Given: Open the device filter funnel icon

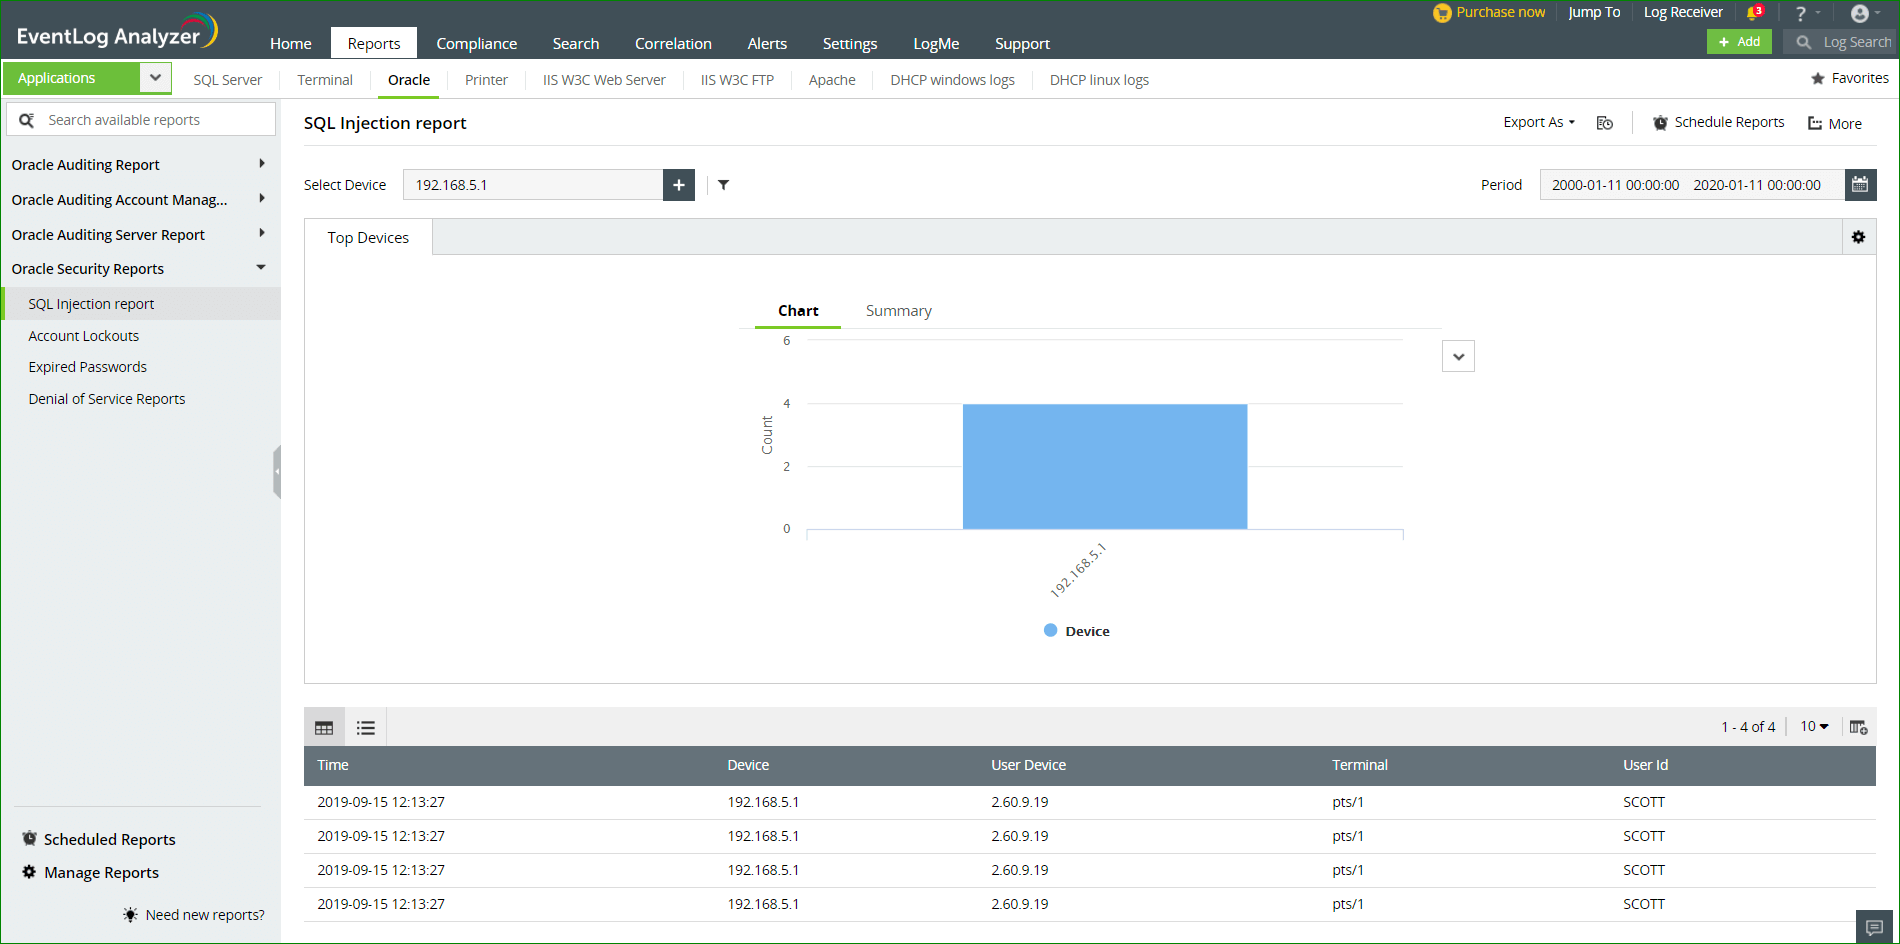Looking at the screenshot, I should (724, 185).
